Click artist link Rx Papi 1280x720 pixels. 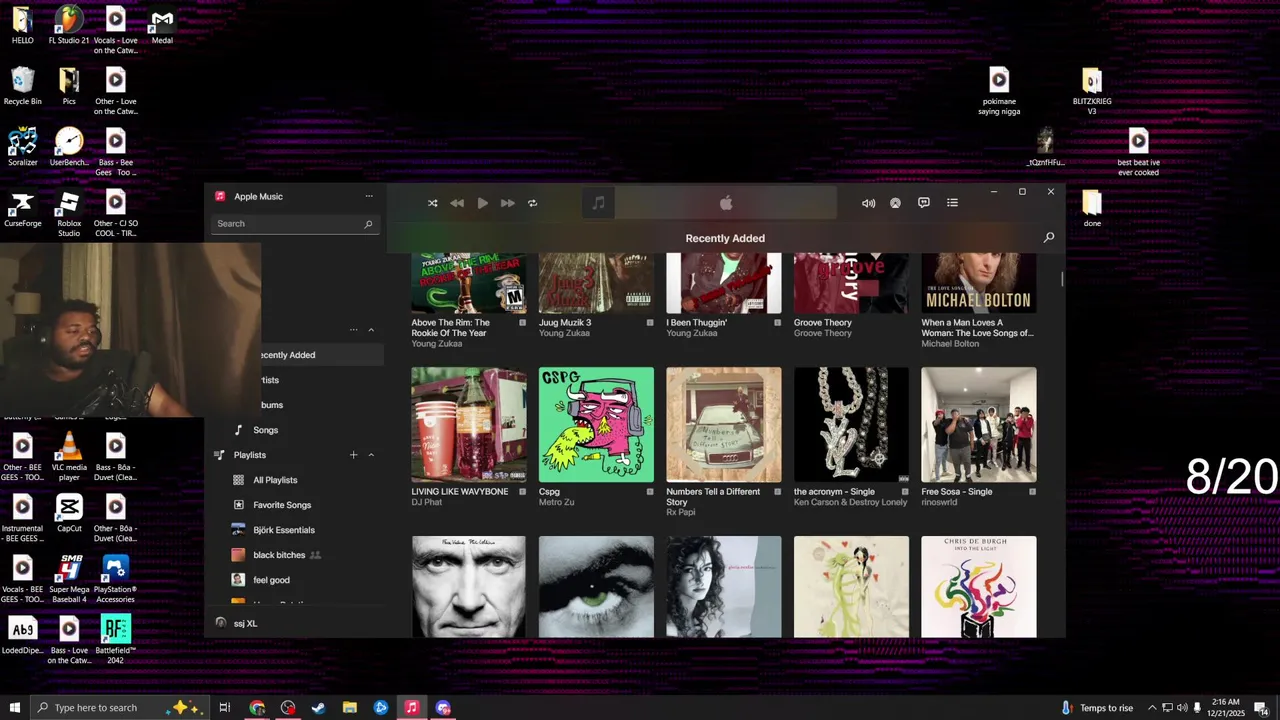pos(681,512)
